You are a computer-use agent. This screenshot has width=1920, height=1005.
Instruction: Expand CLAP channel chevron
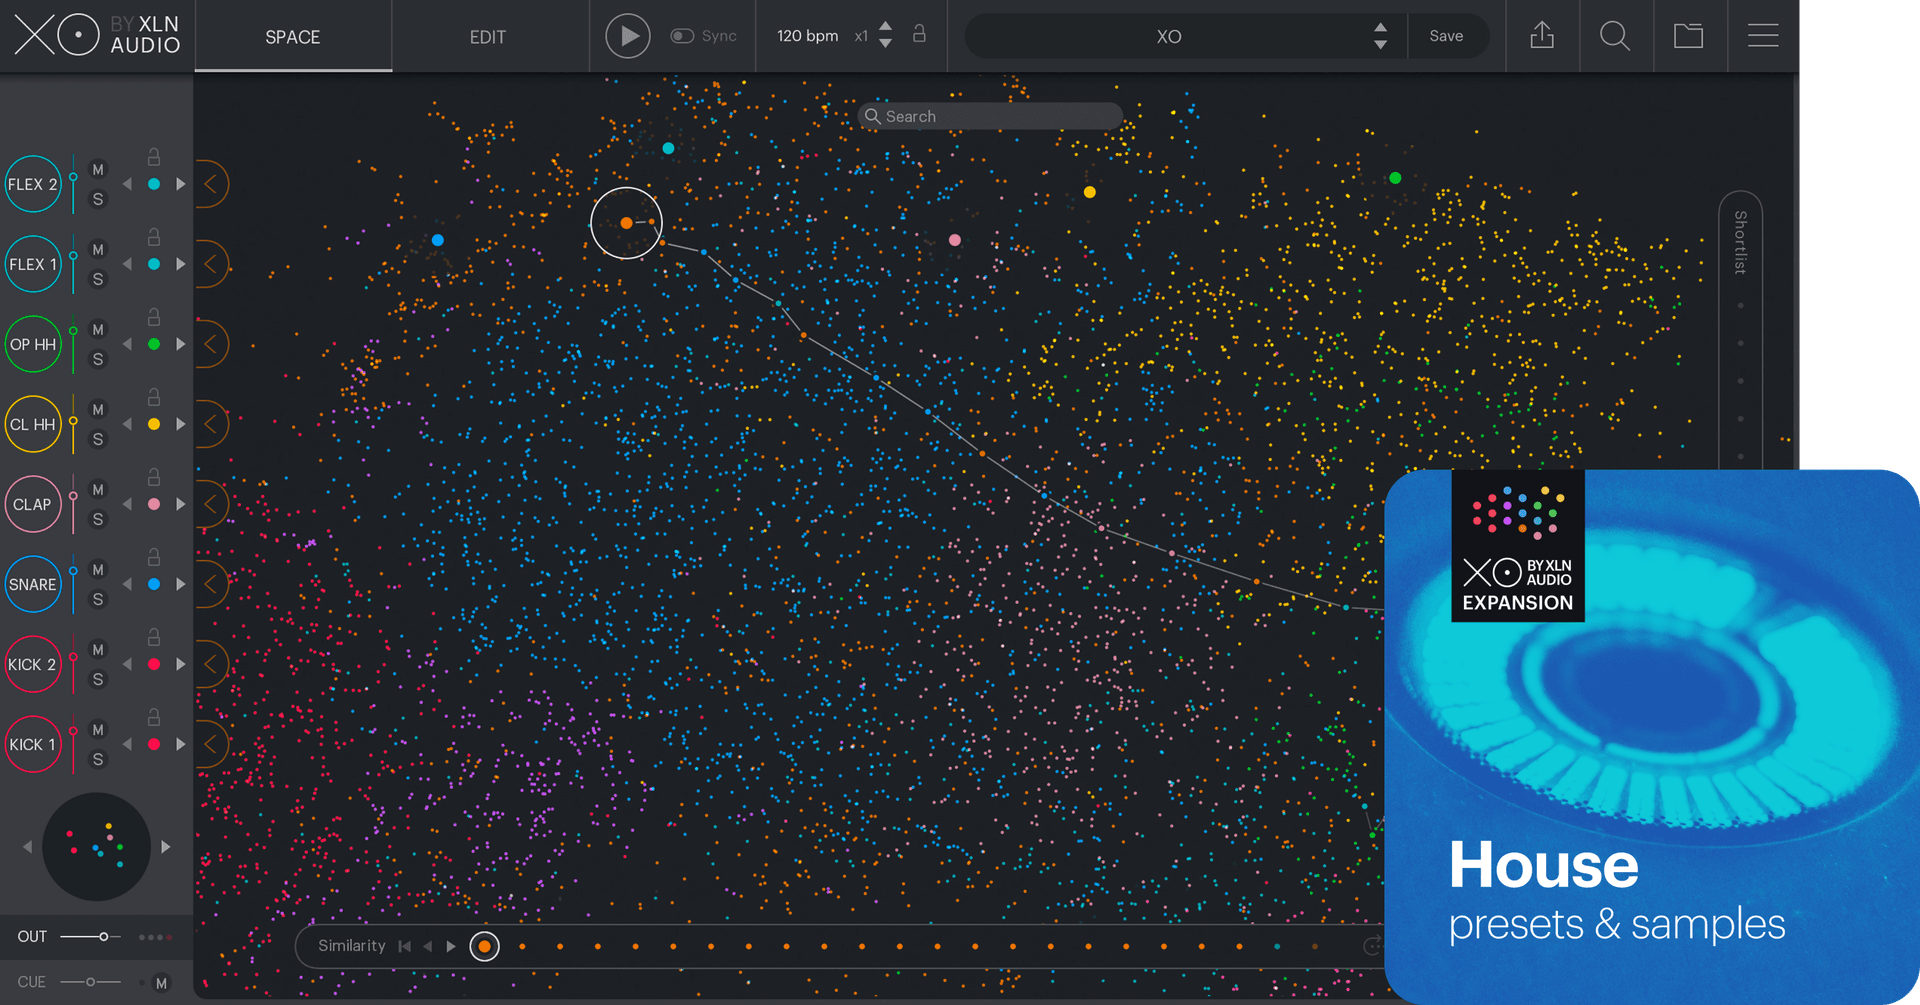click(x=211, y=504)
